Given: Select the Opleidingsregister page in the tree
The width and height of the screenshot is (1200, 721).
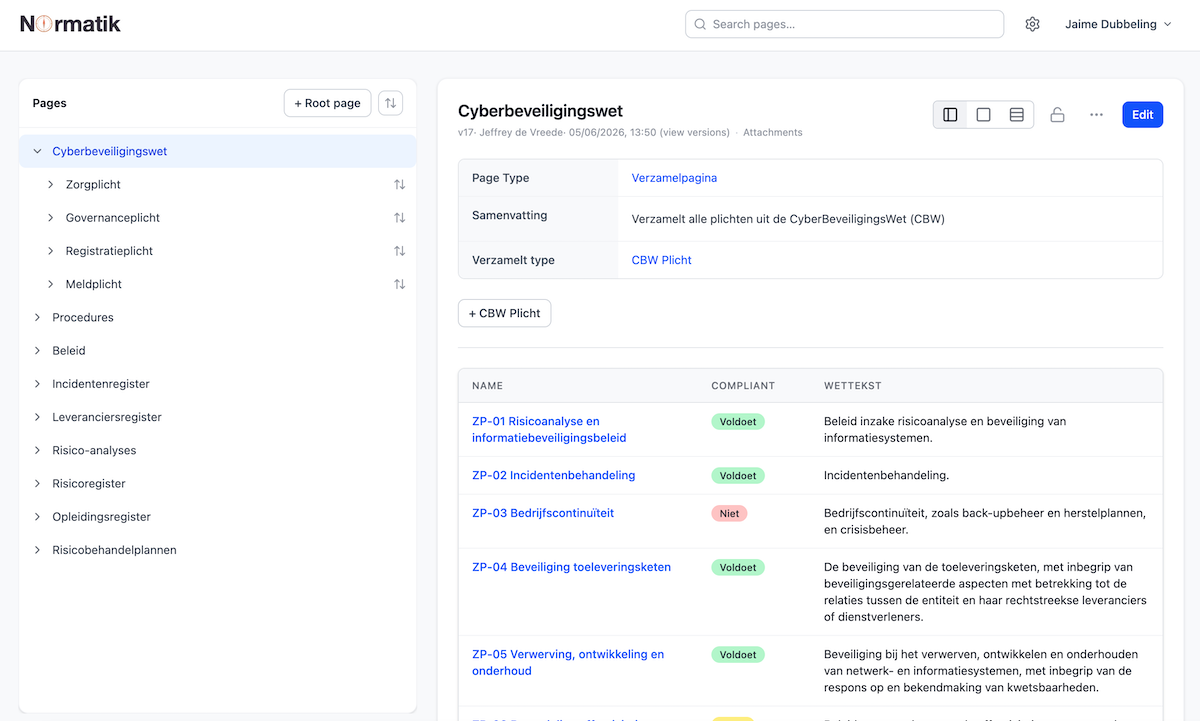Looking at the screenshot, I should coord(101,517).
